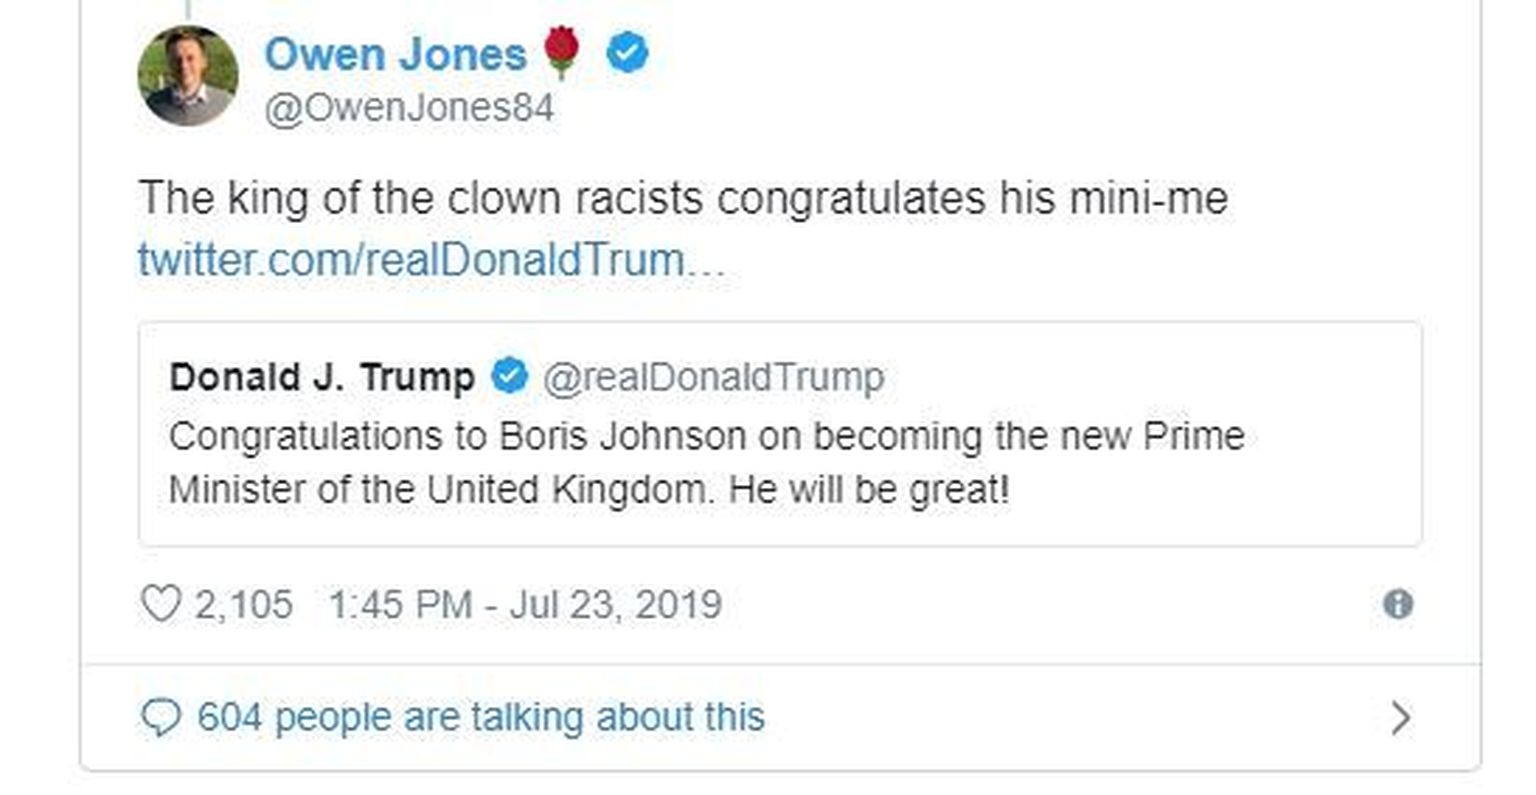Click the 2,105 likes count
The width and height of the screenshot is (1536, 795).
[243, 605]
